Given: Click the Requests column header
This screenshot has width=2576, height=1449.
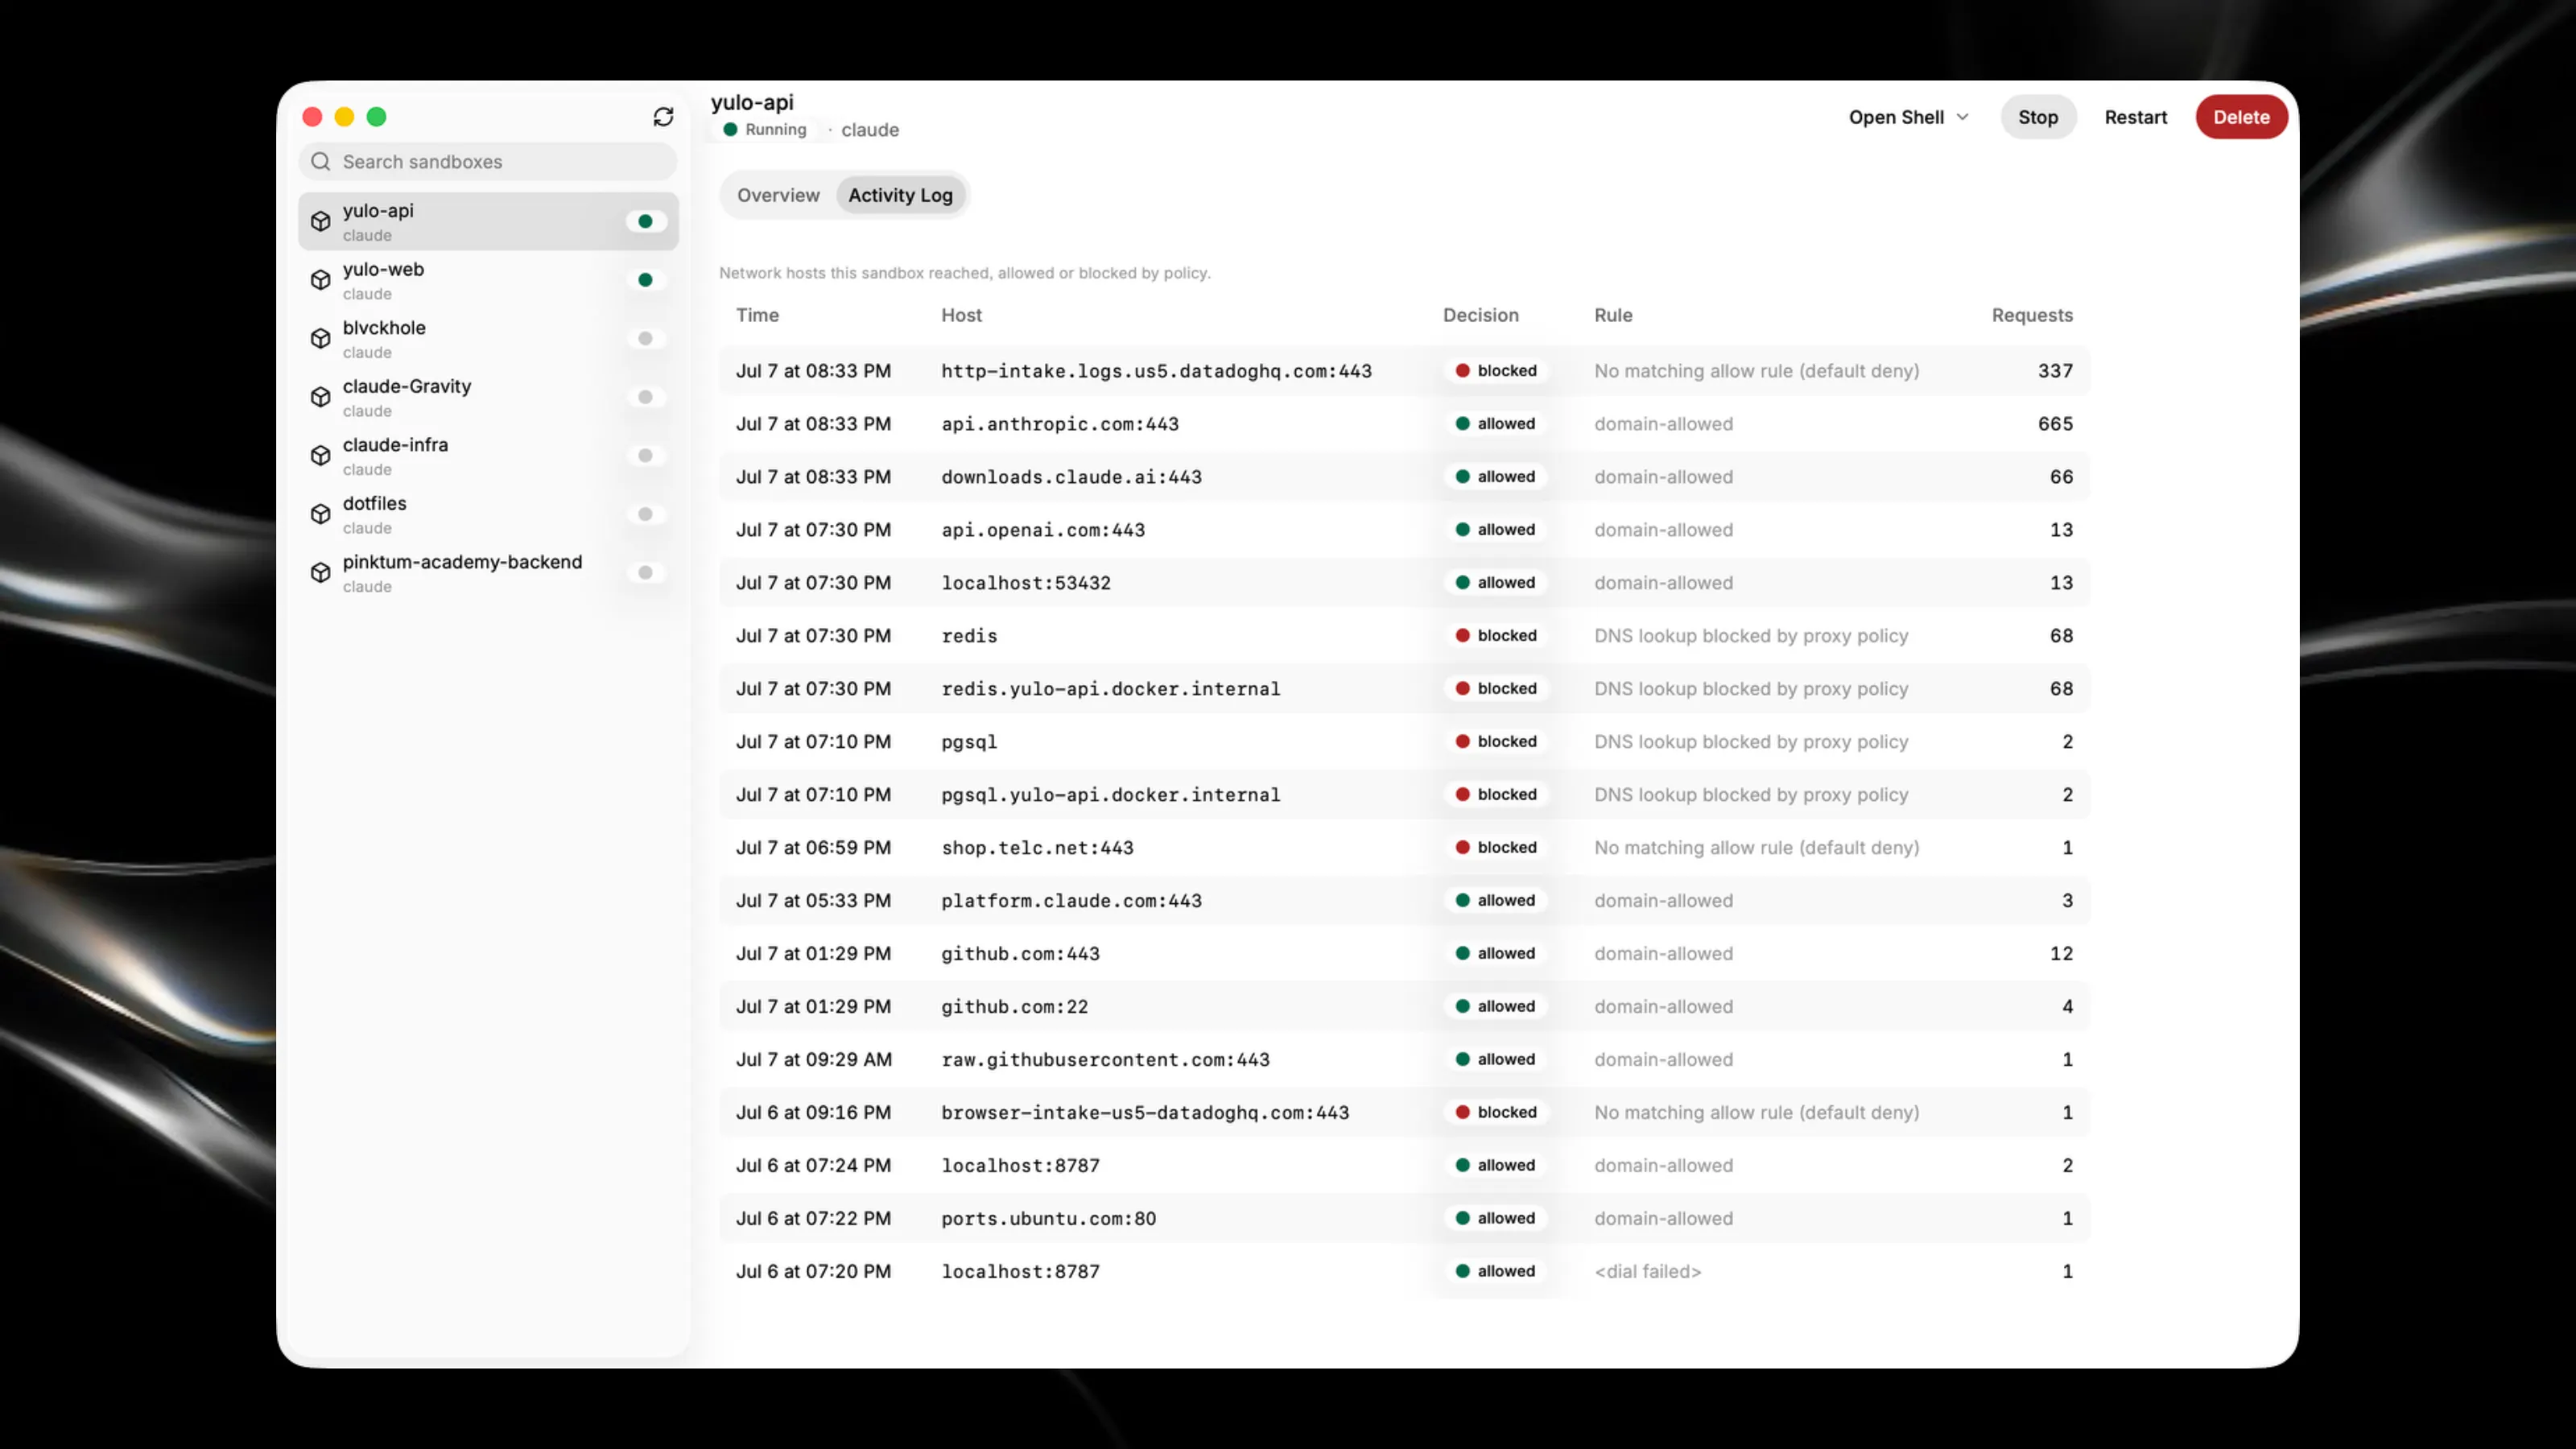Looking at the screenshot, I should [2032, 315].
